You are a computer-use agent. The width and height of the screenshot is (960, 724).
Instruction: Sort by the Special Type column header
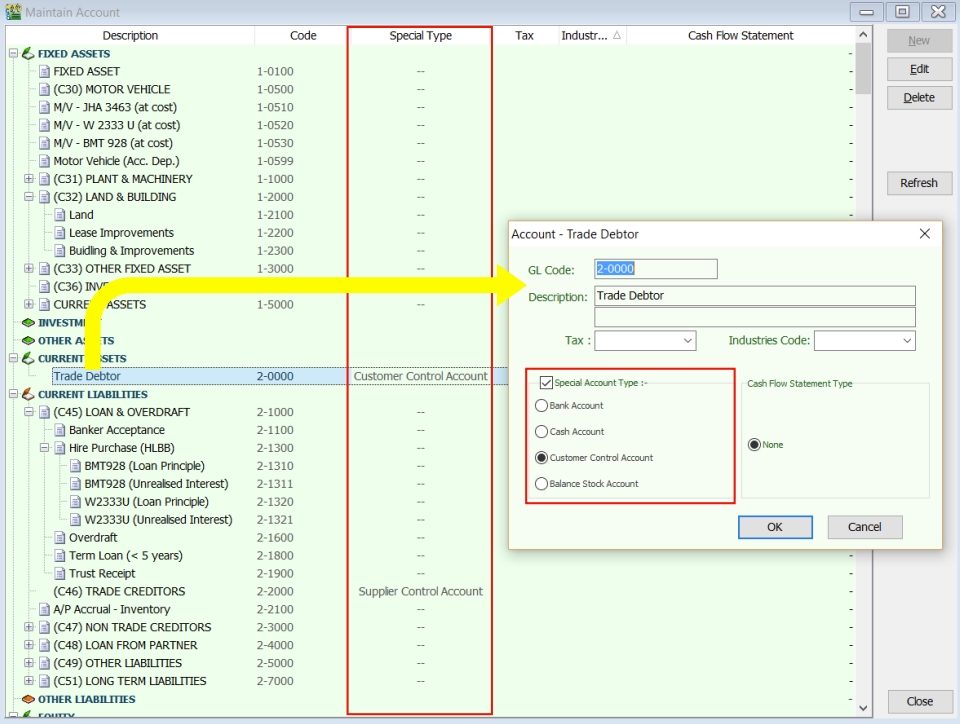(420, 35)
